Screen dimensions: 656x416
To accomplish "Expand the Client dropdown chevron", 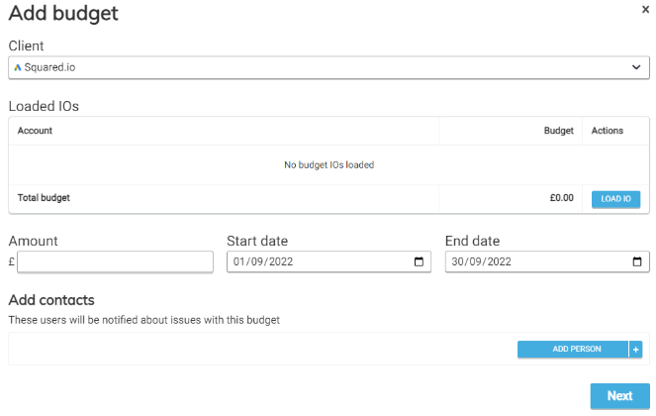I will pos(636,67).
